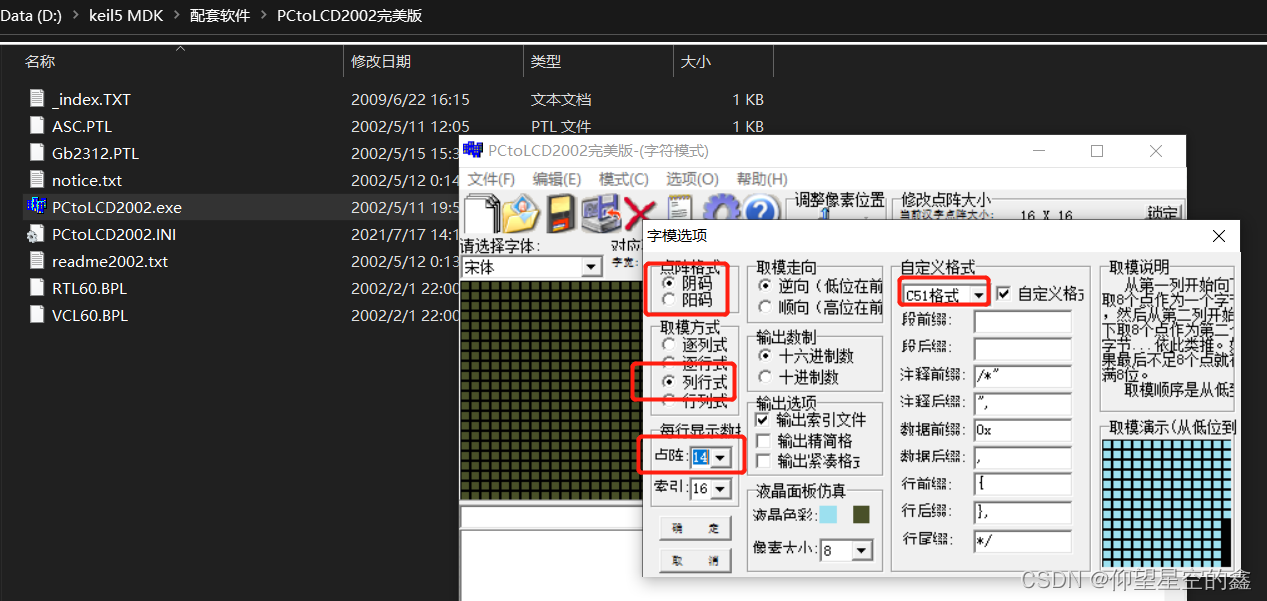Select the 阳码 dot-matrix format radio button
This screenshot has height=601, width=1267.
[x=668, y=301]
